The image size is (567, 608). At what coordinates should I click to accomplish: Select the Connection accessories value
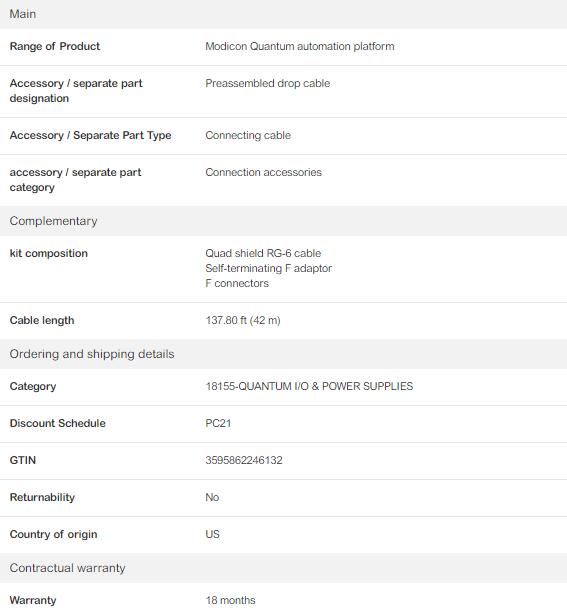[x=263, y=172]
